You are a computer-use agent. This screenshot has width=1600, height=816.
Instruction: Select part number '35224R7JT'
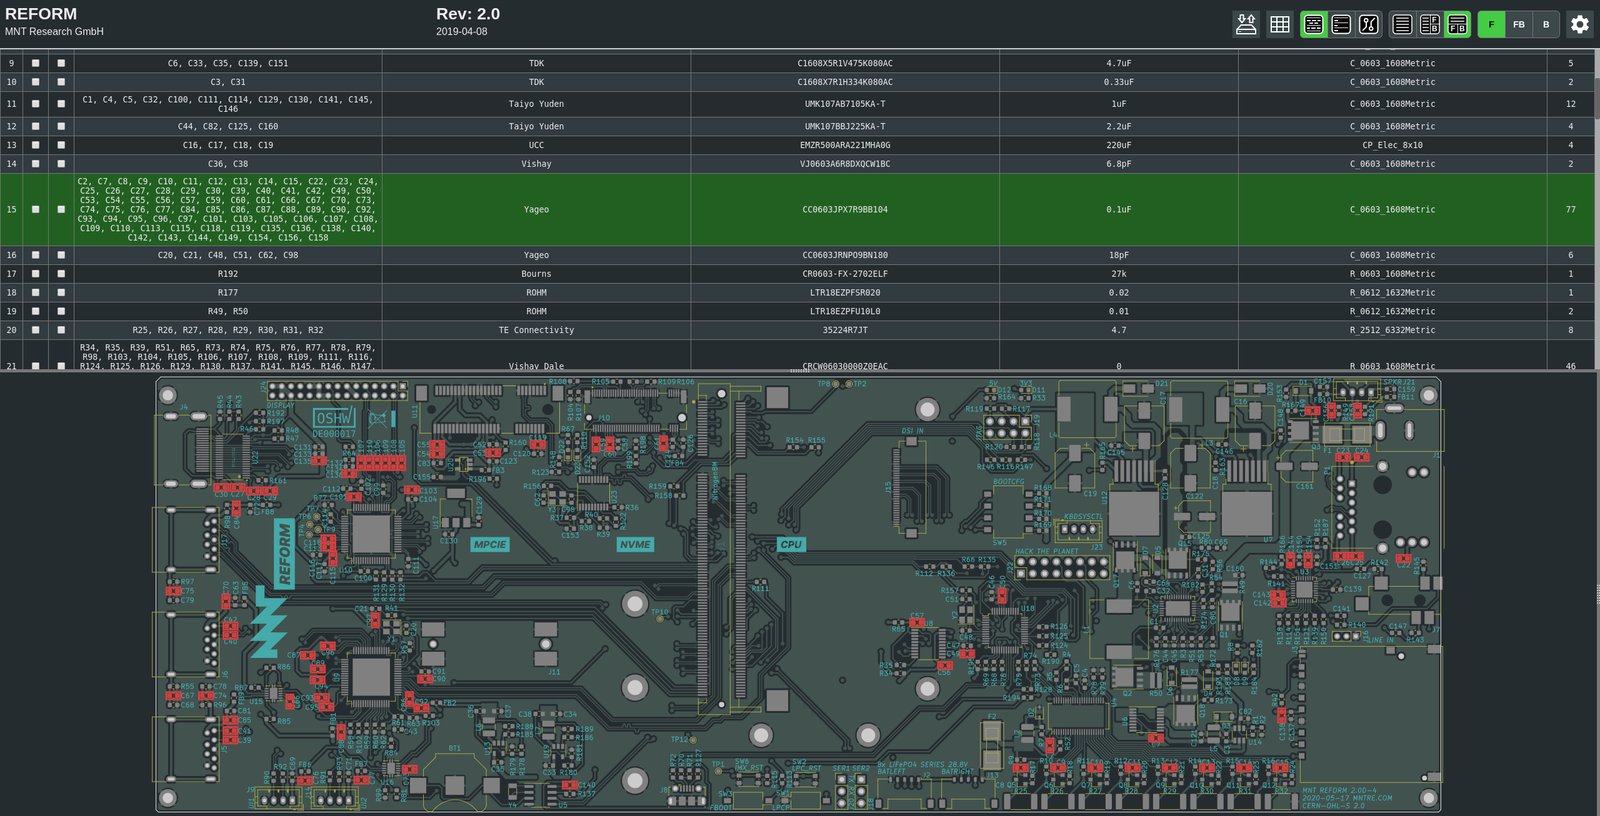pyautogui.click(x=845, y=329)
